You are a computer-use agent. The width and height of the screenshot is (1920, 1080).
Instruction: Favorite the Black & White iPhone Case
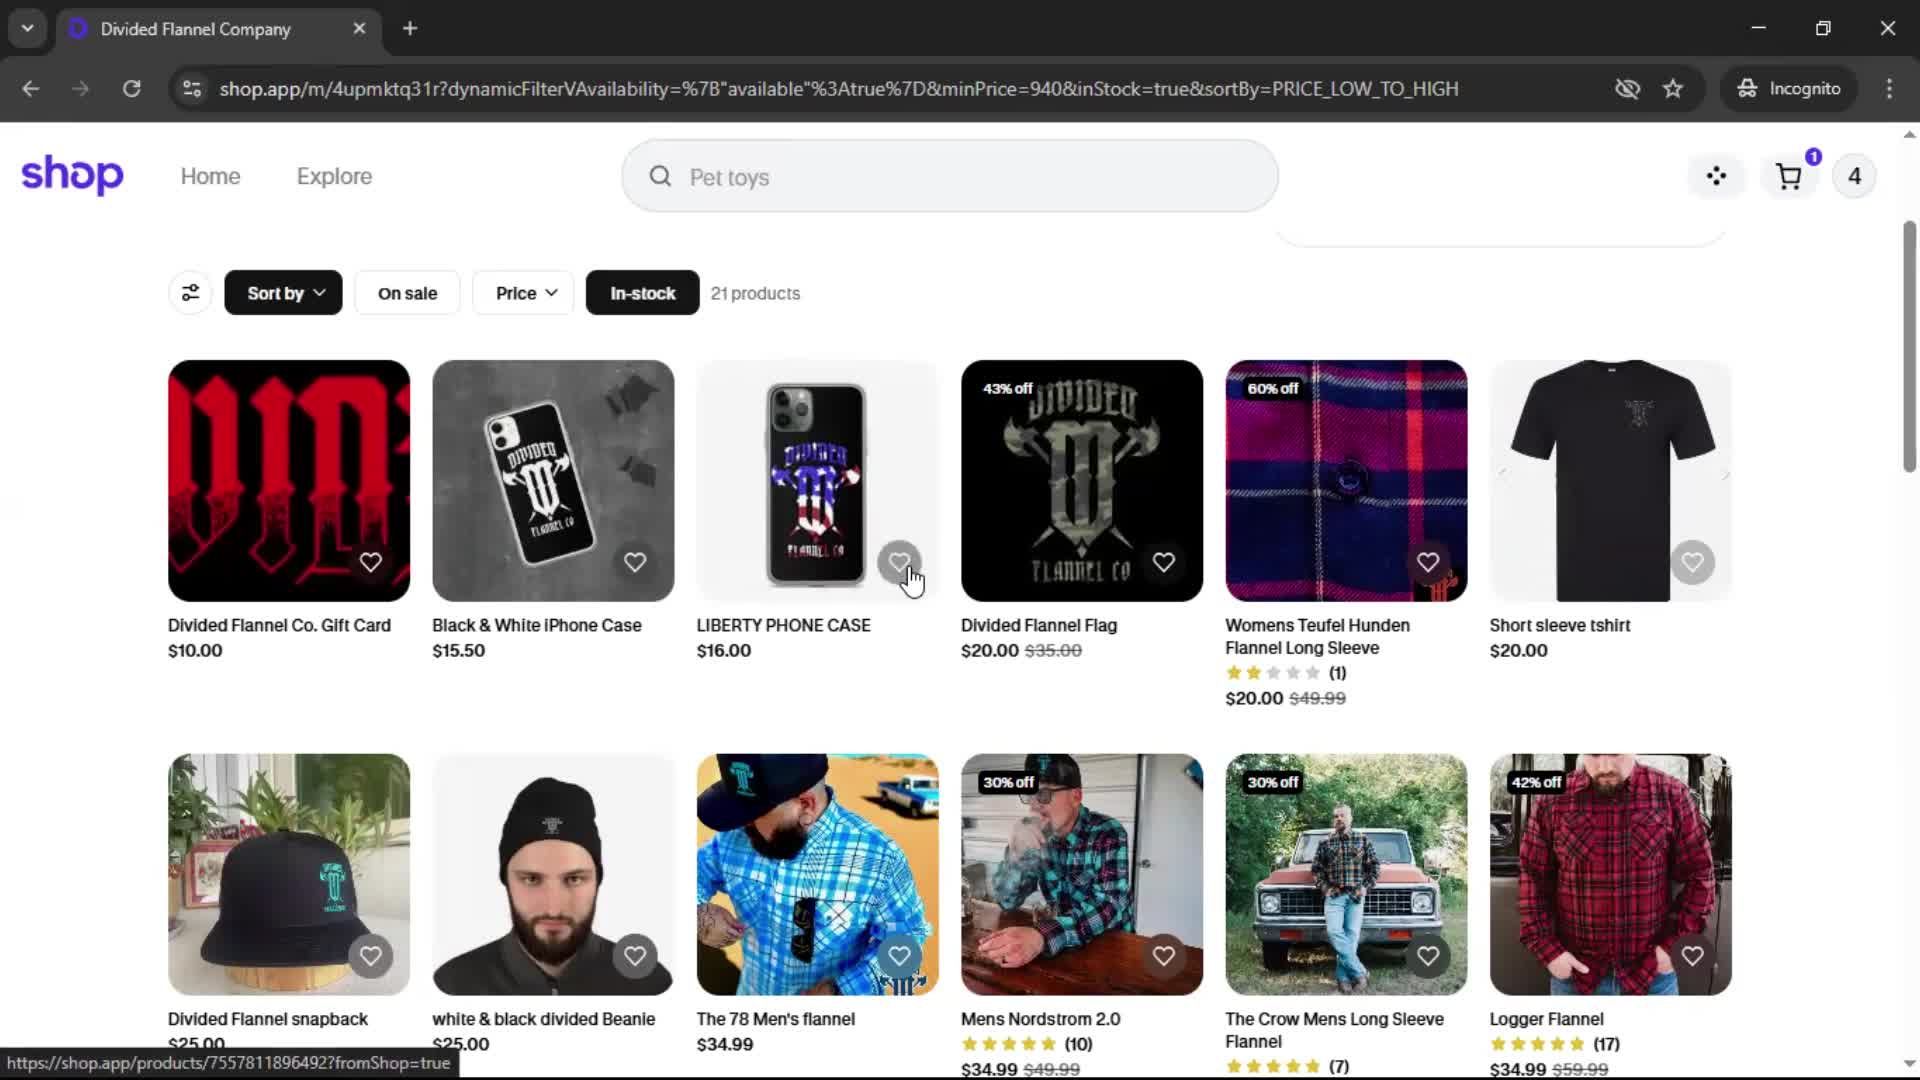(x=635, y=562)
